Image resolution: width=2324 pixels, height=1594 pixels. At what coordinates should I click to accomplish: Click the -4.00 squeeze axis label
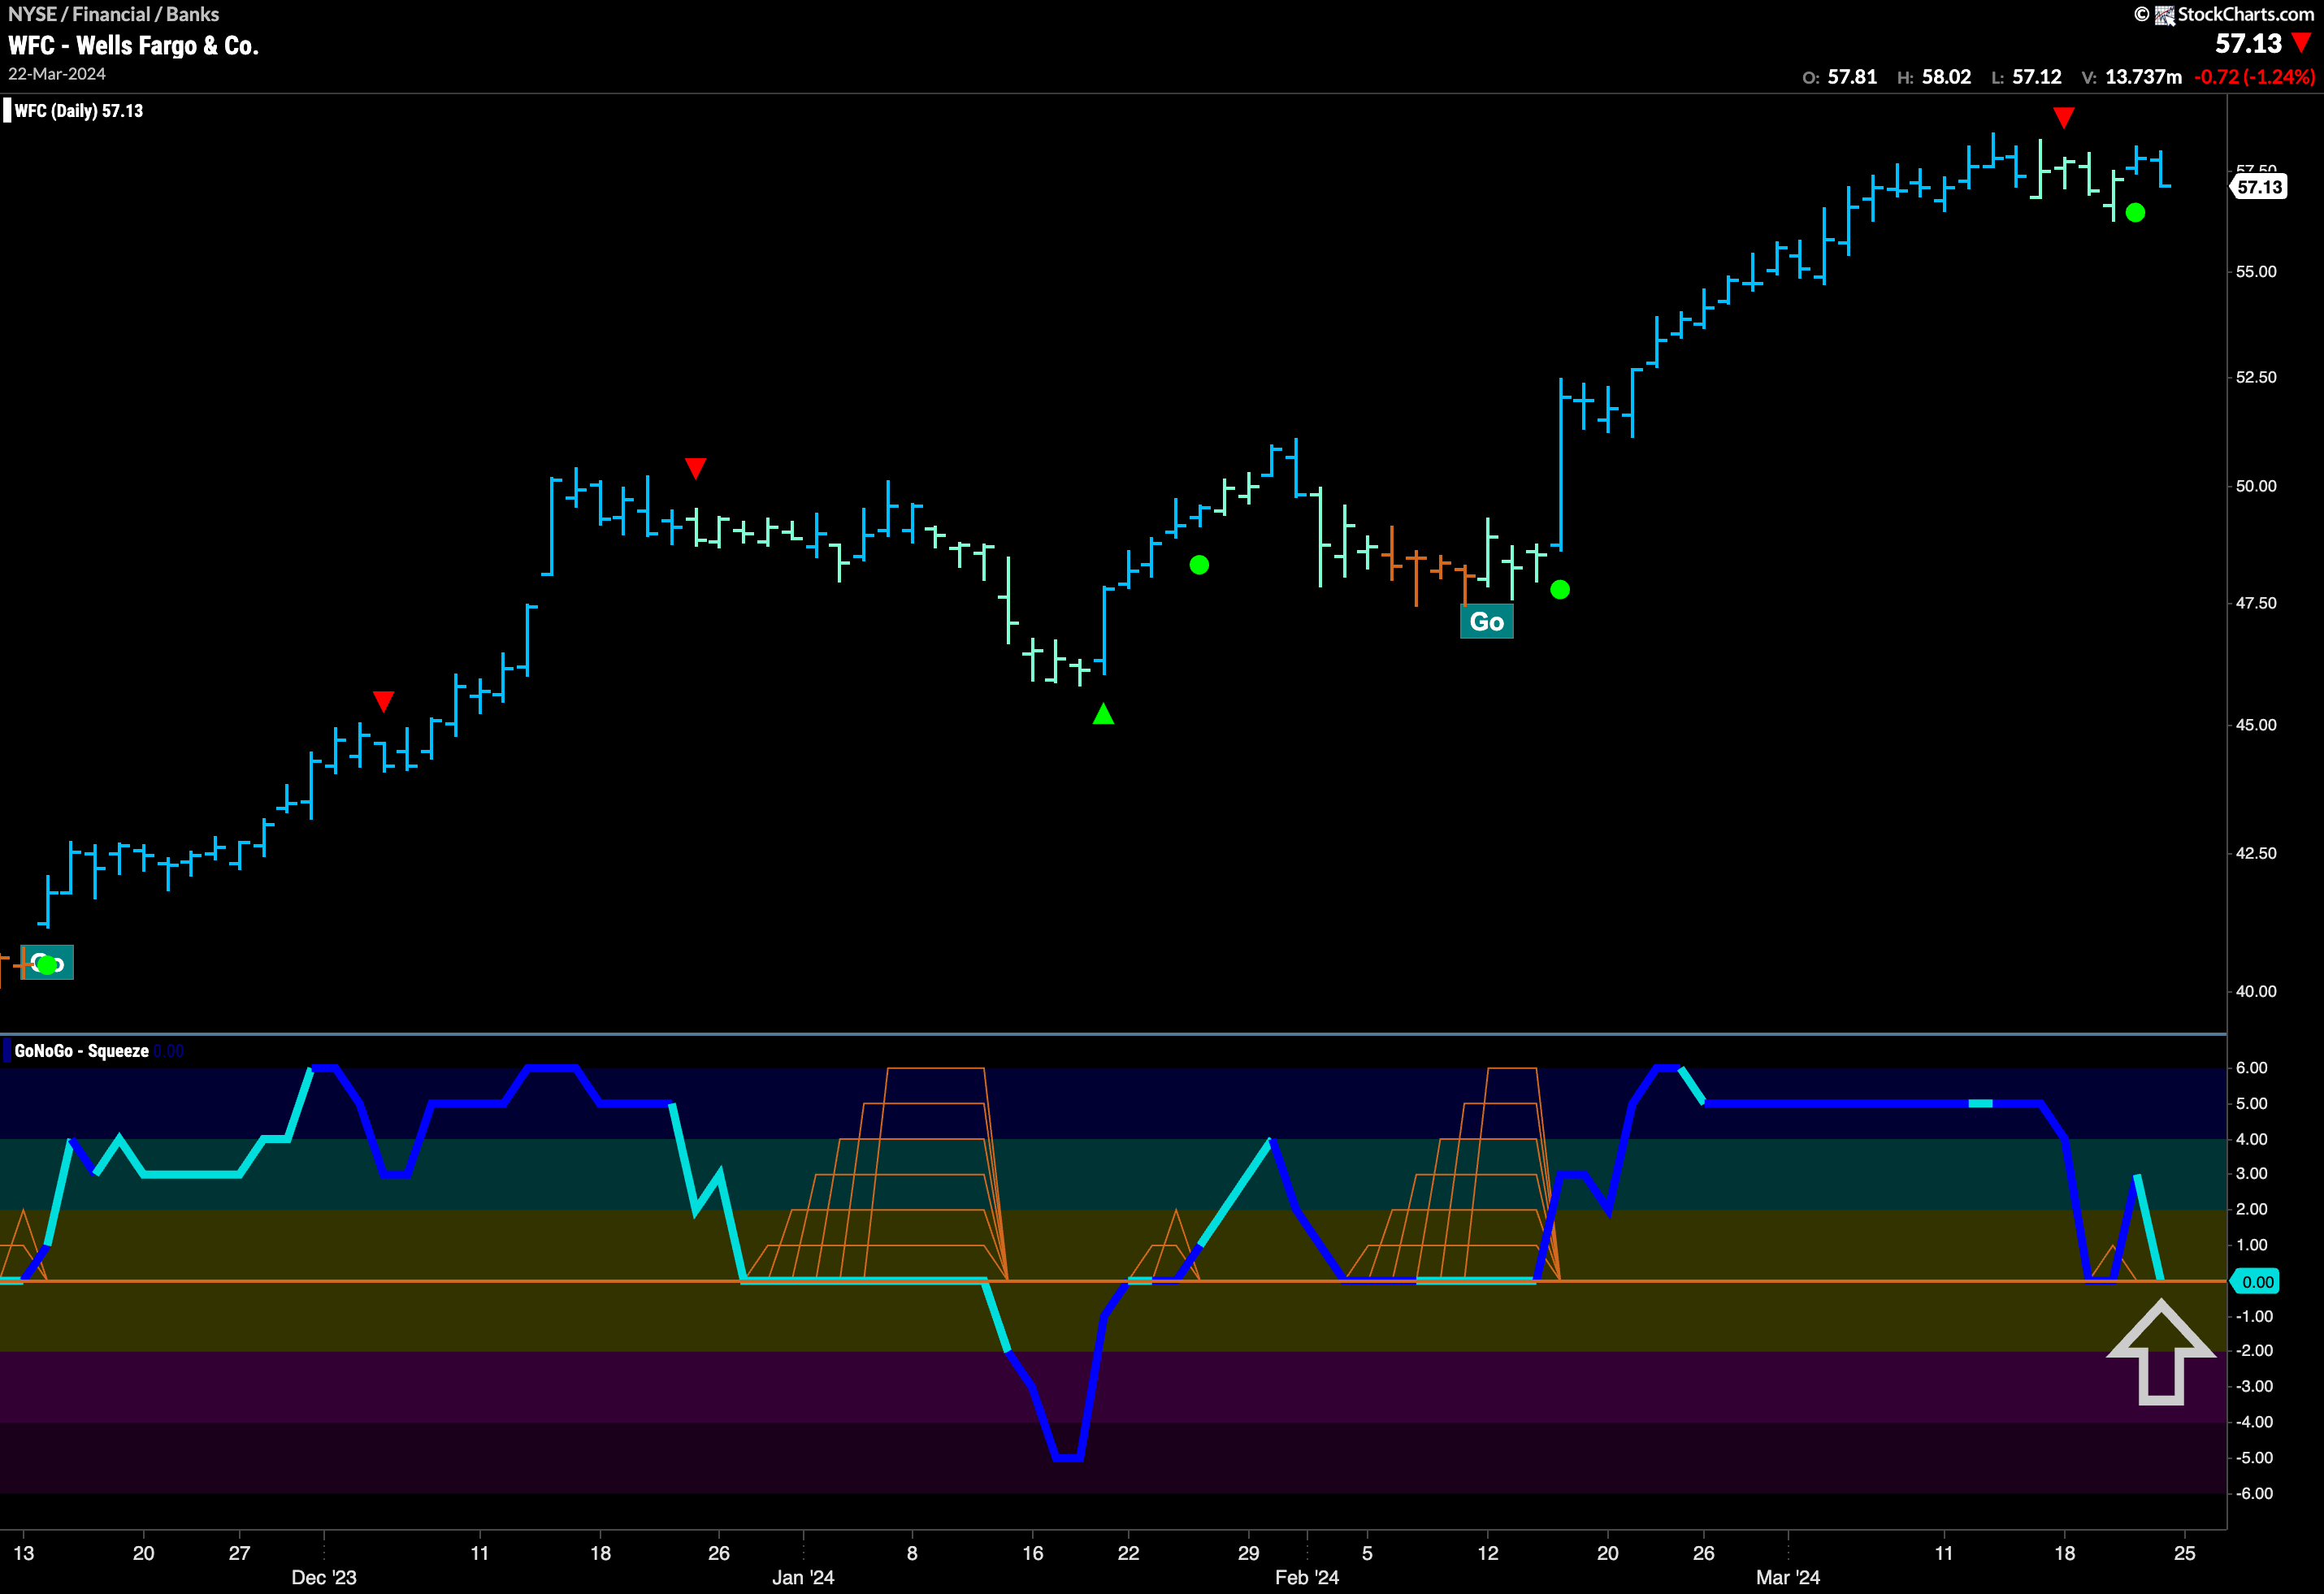coord(2255,1422)
